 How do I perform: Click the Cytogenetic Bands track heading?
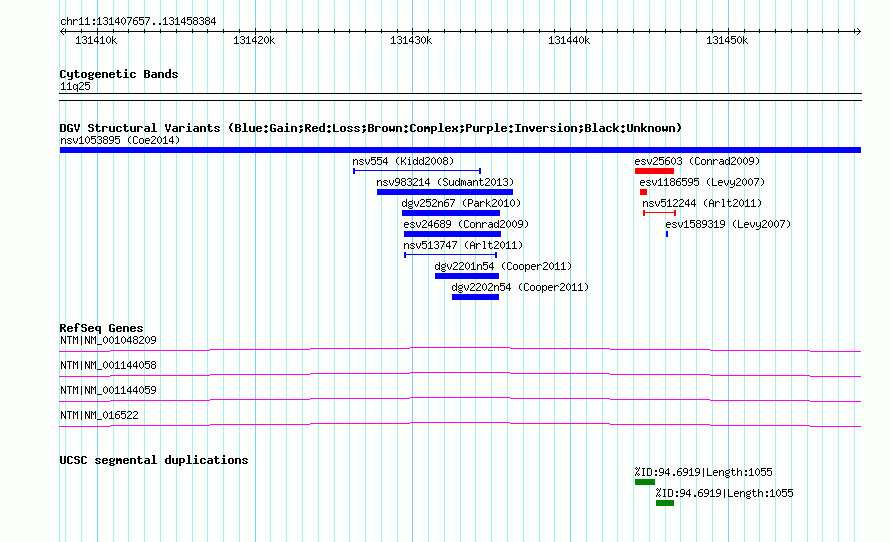pyautogui.click(x=119, y=74)
